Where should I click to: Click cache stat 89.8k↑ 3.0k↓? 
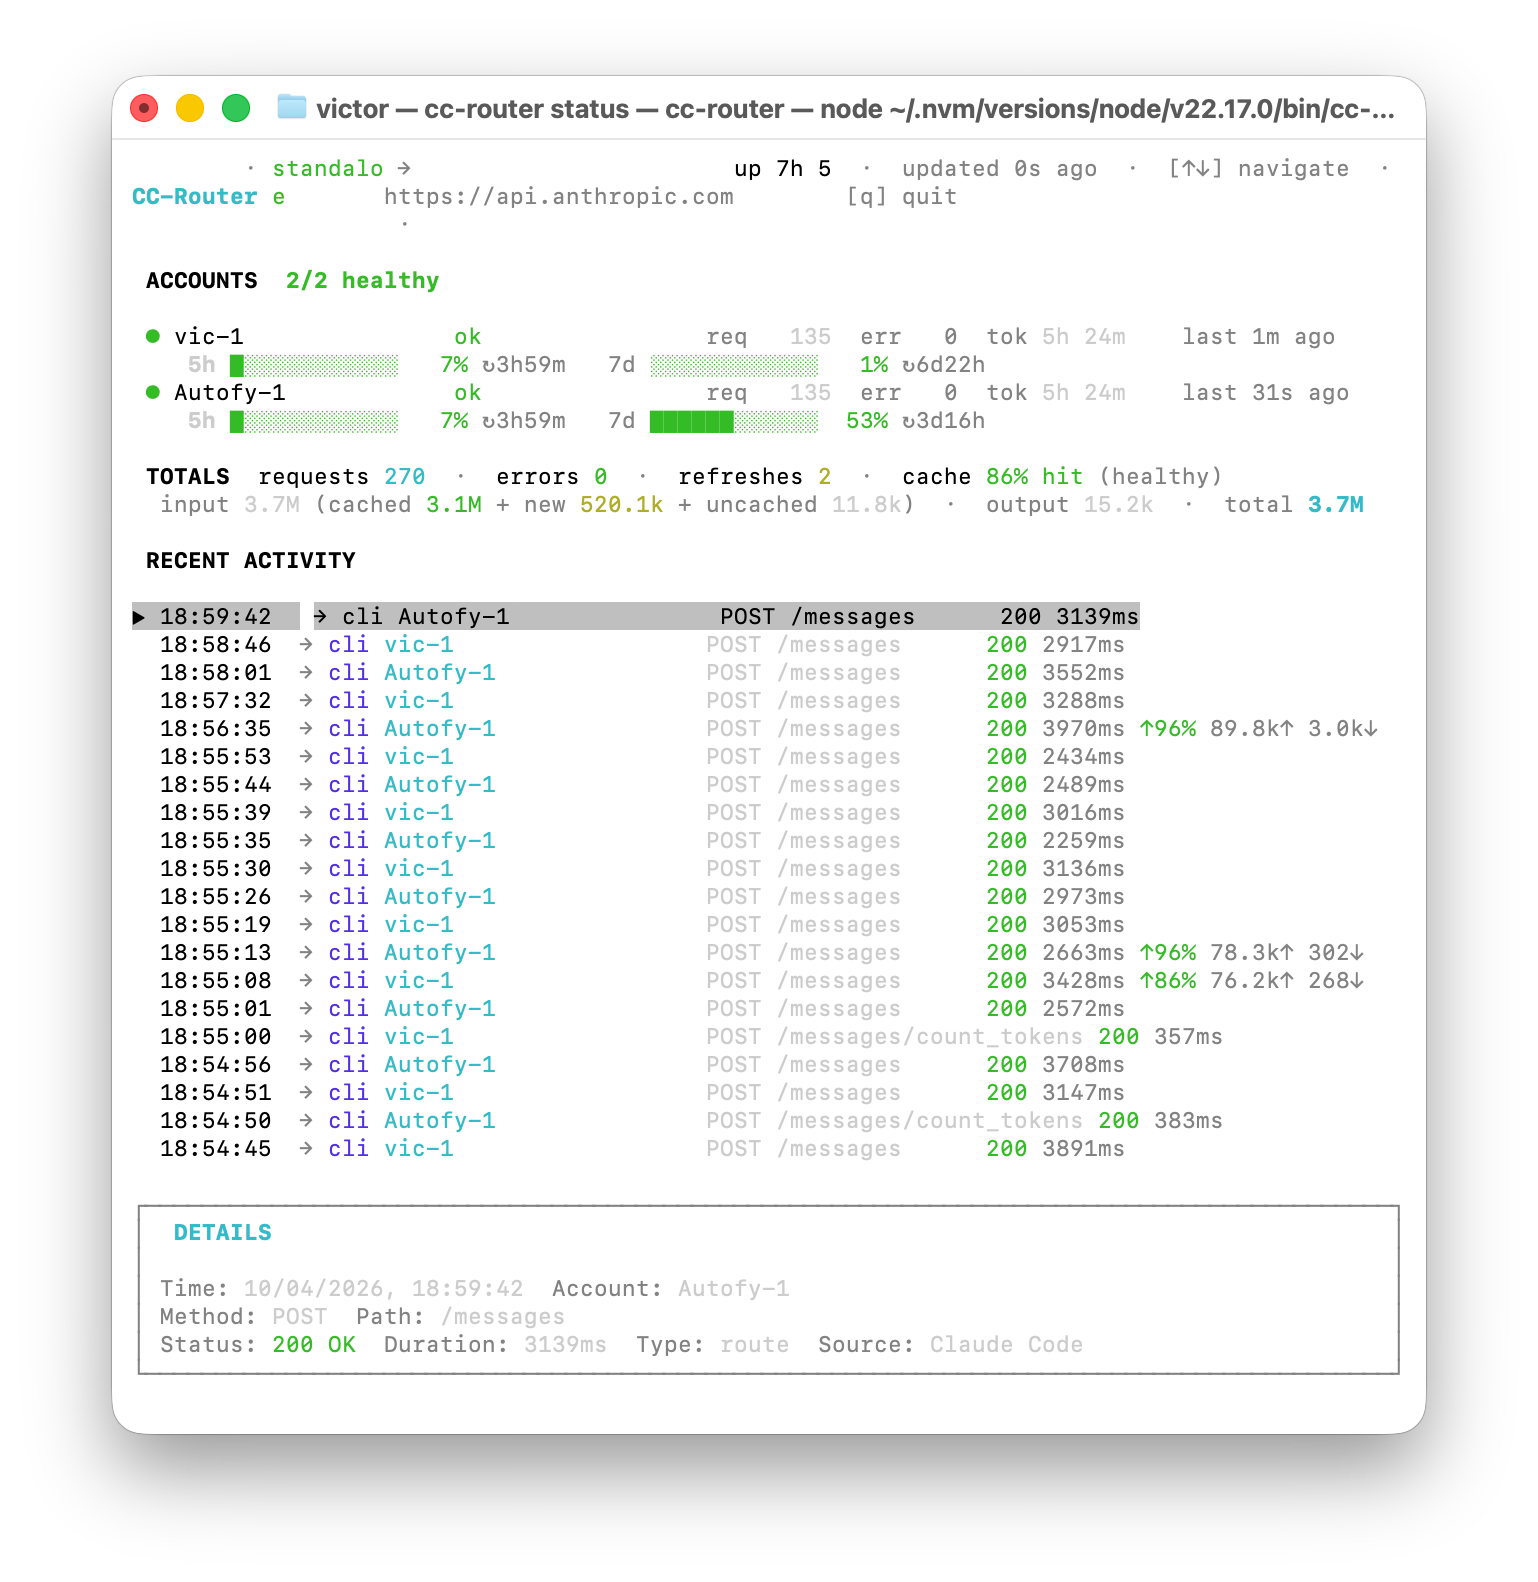1293,729
